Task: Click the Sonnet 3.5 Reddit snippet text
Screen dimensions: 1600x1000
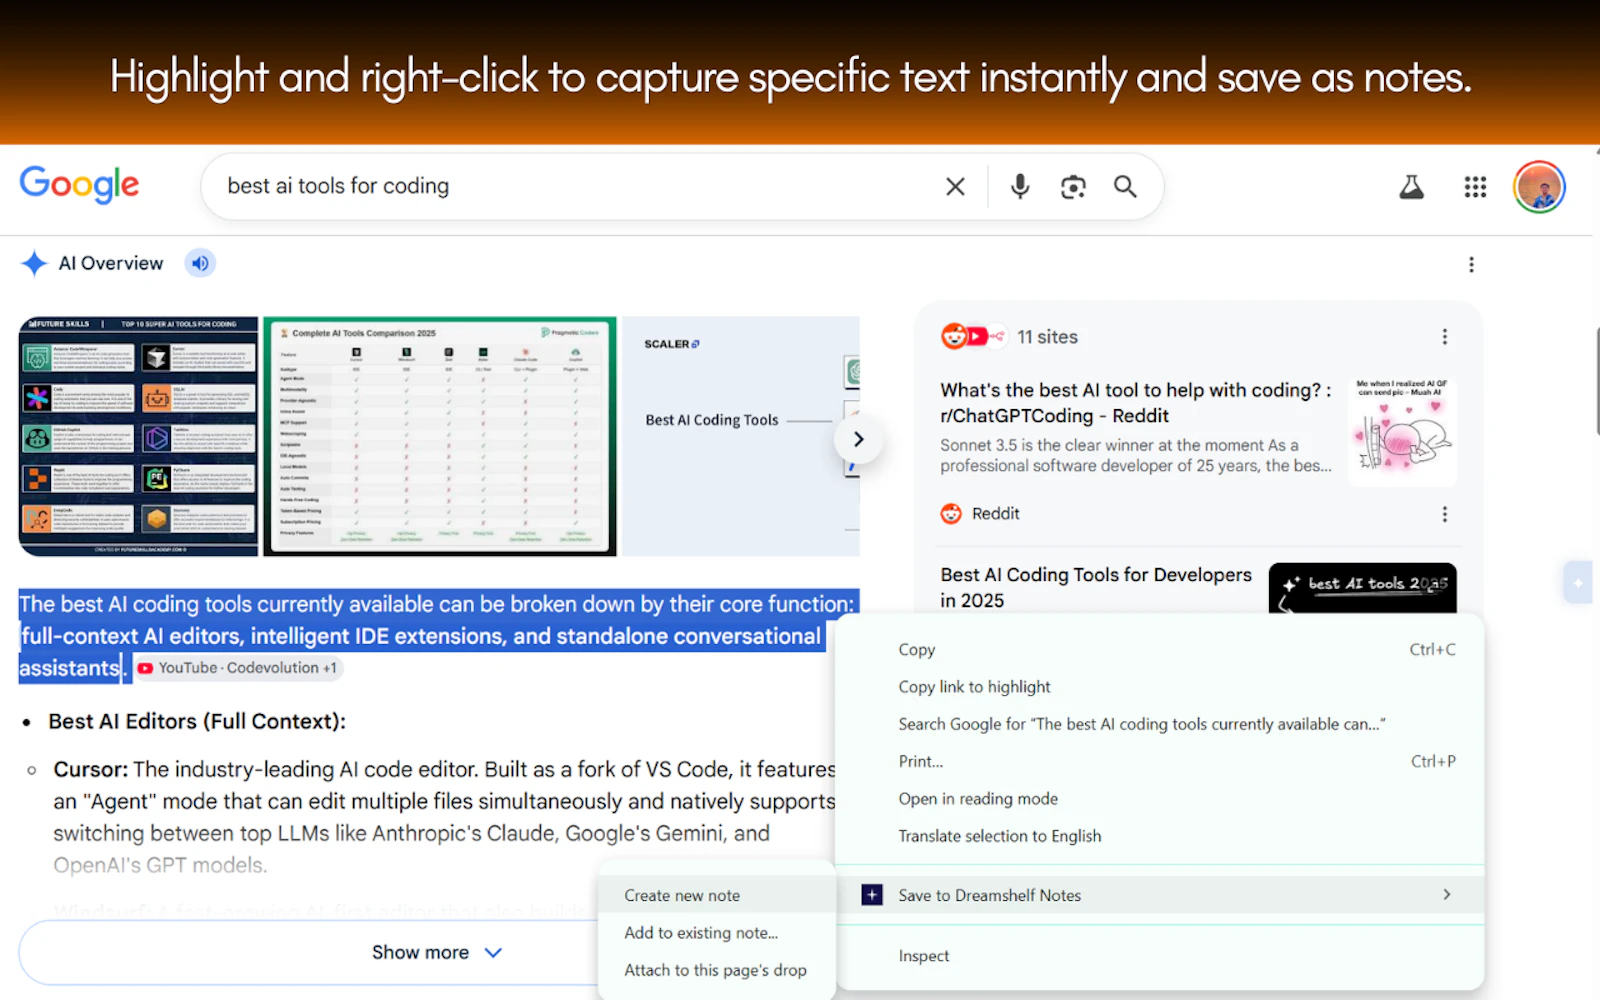Action: (1136, 455)
